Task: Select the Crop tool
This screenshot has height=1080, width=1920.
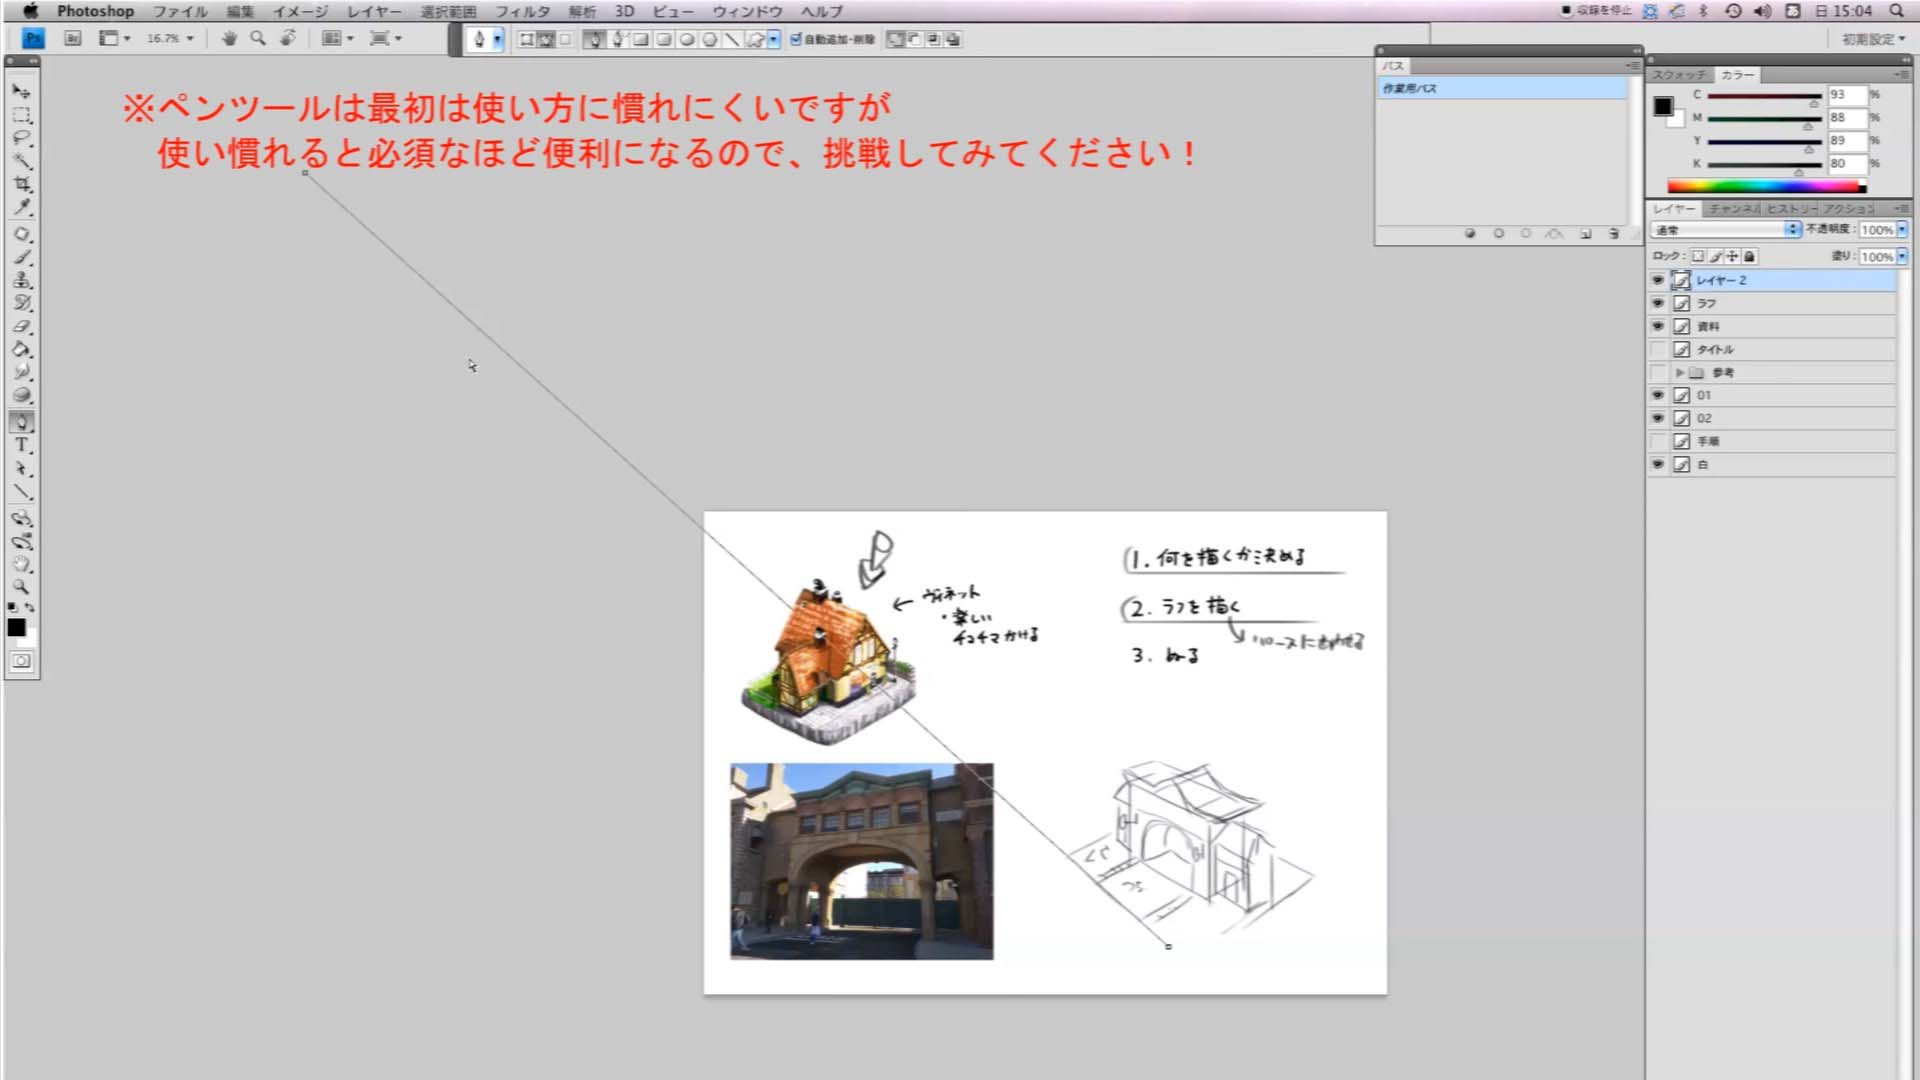Action: (21, 184)
